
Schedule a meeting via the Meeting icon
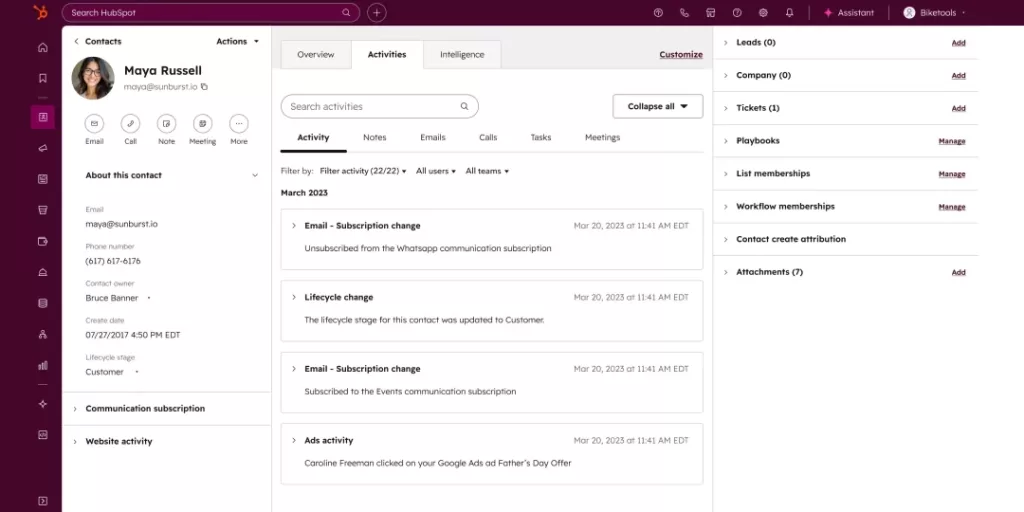pos(202,124)
